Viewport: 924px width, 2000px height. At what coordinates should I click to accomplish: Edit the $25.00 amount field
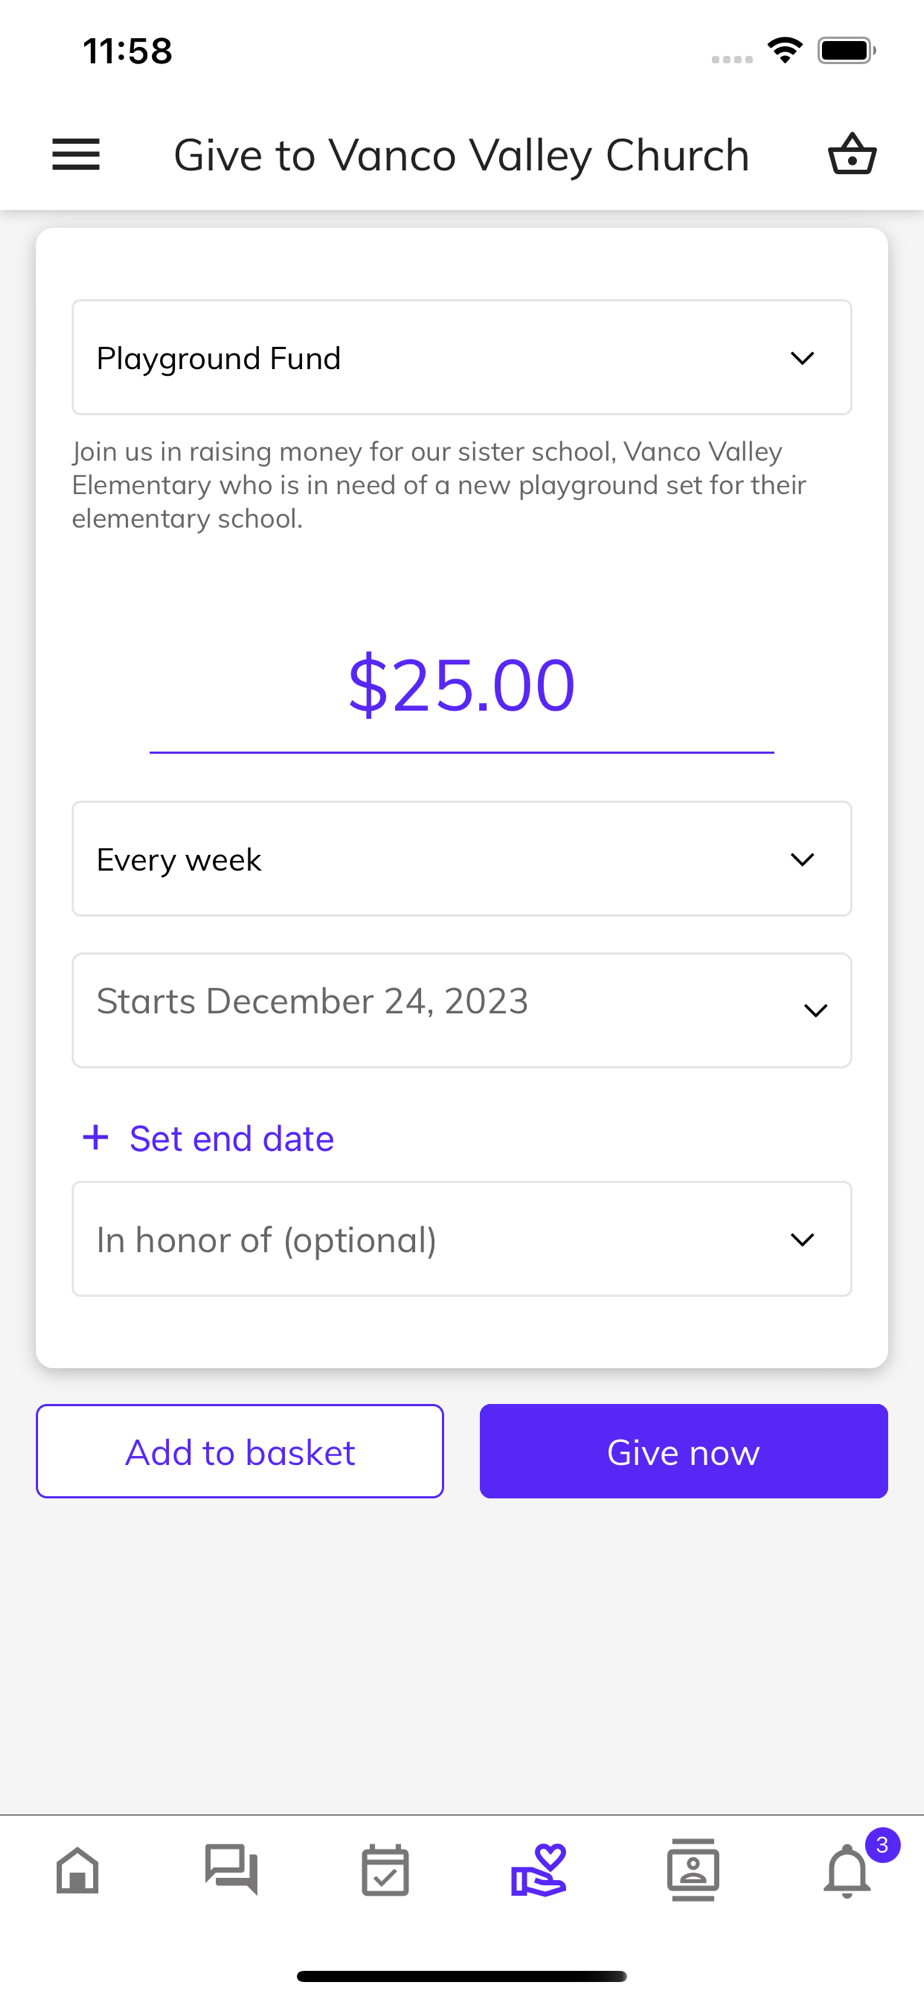pyautogui.click(x=461, y=686)
